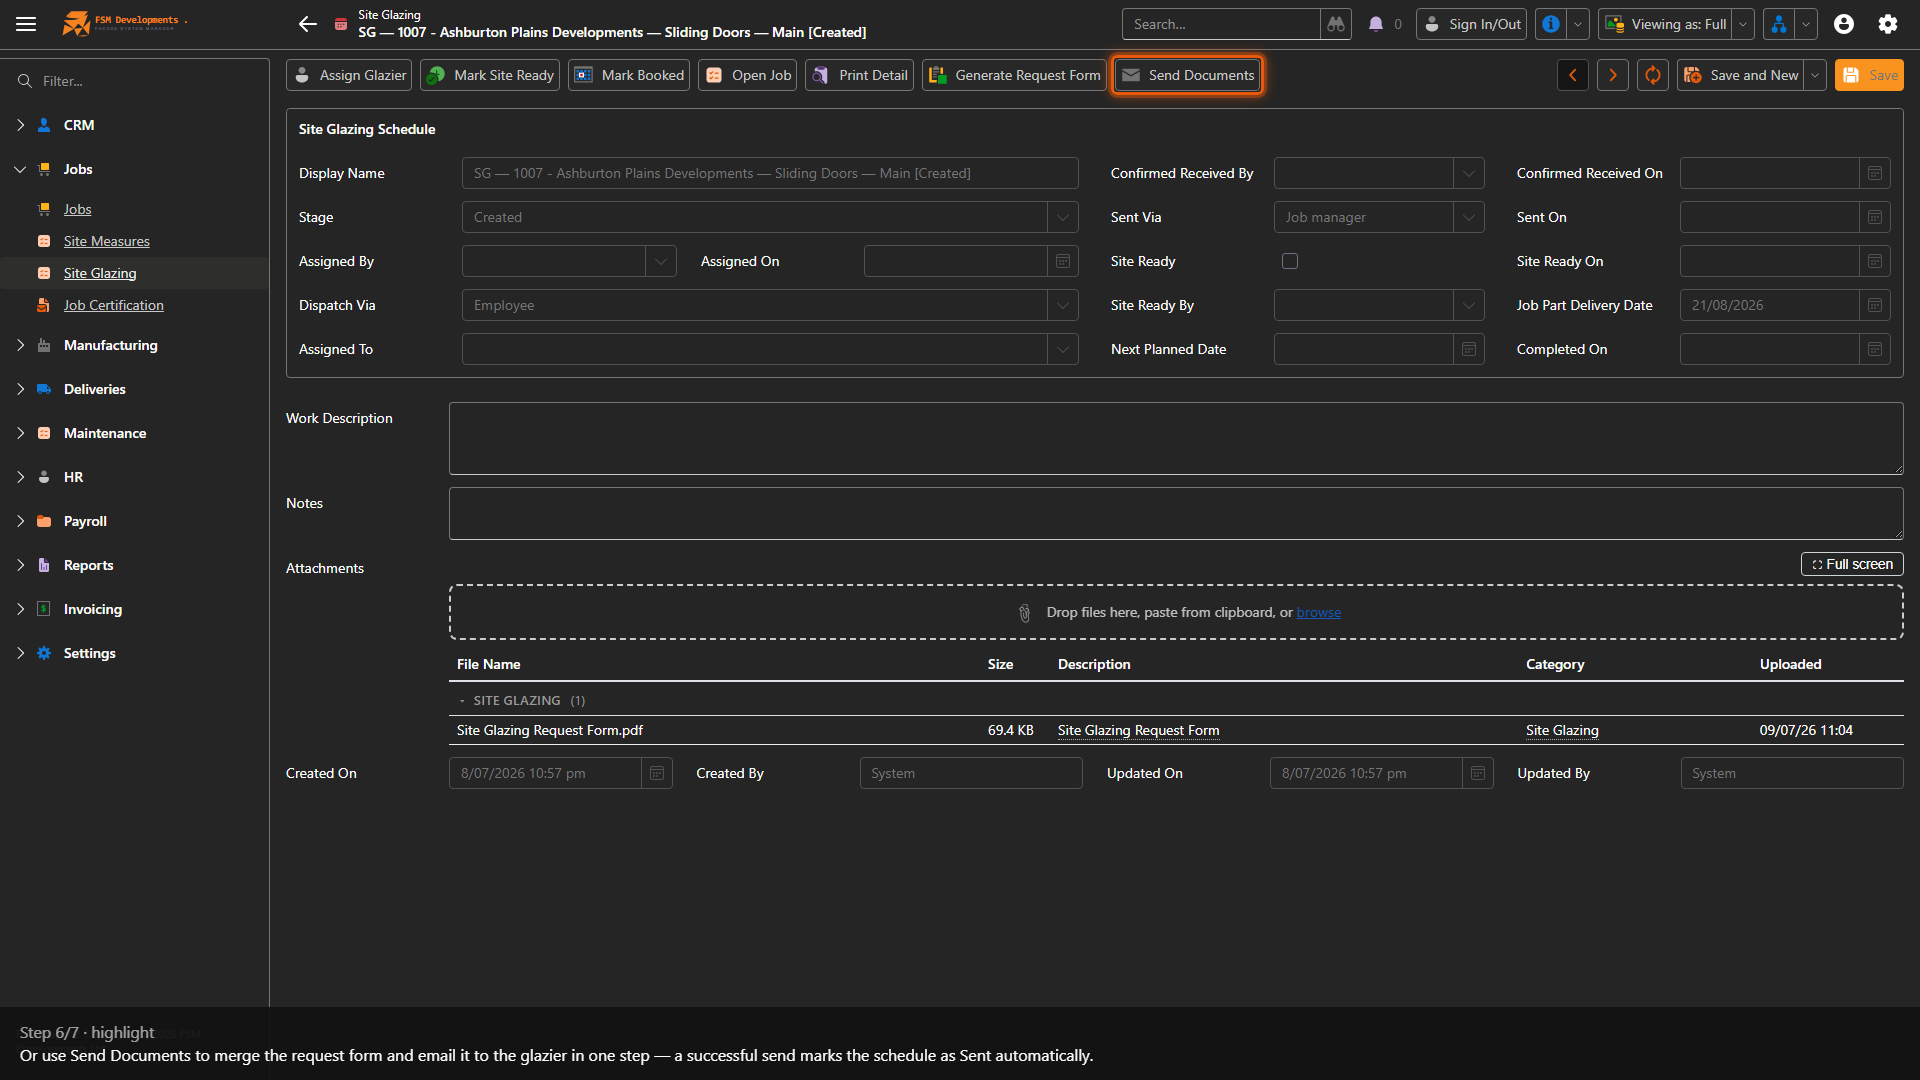Open Job Part Delivery Date calendar
Image resolution: width=1920 pixels, height=1080 pixels.
pyautogui.click(x=1875, y=305)
